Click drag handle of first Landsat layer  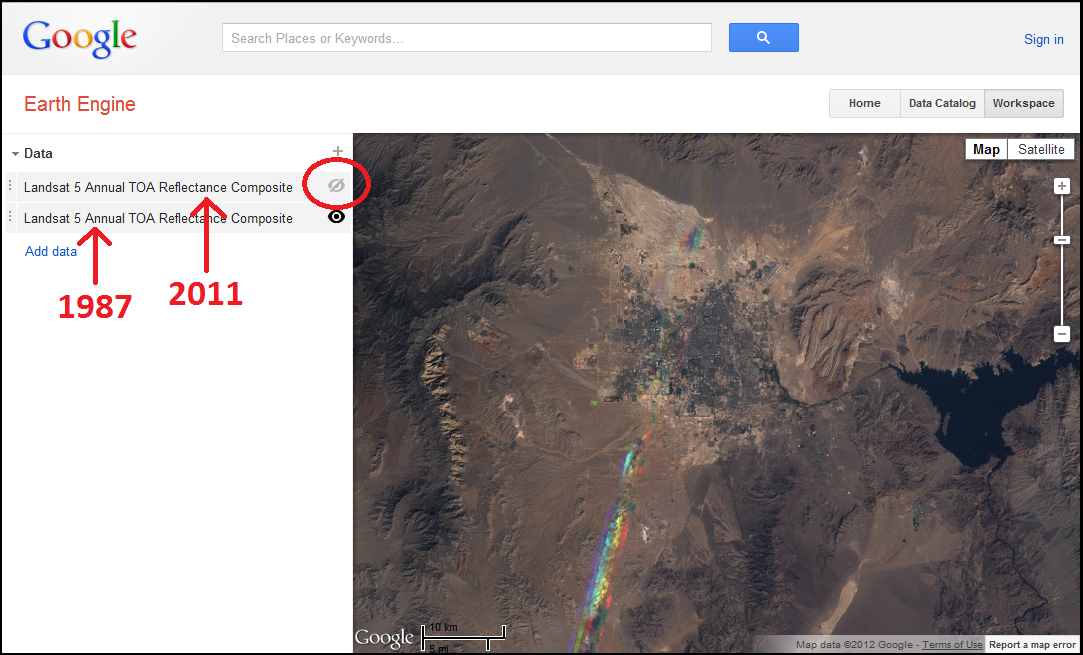(x=10, y=186)
